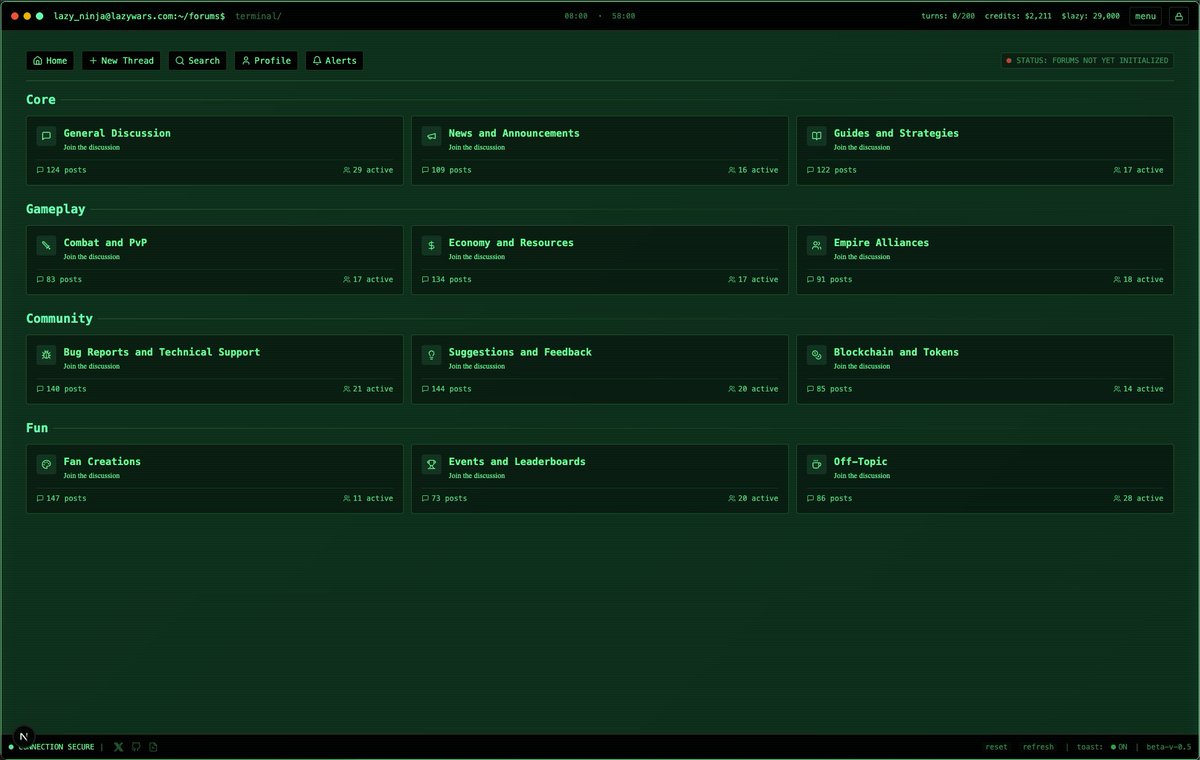Click the '124 posts' count in General Discussion
This screenshot has height=760, width=1200.
coord(61,170)
